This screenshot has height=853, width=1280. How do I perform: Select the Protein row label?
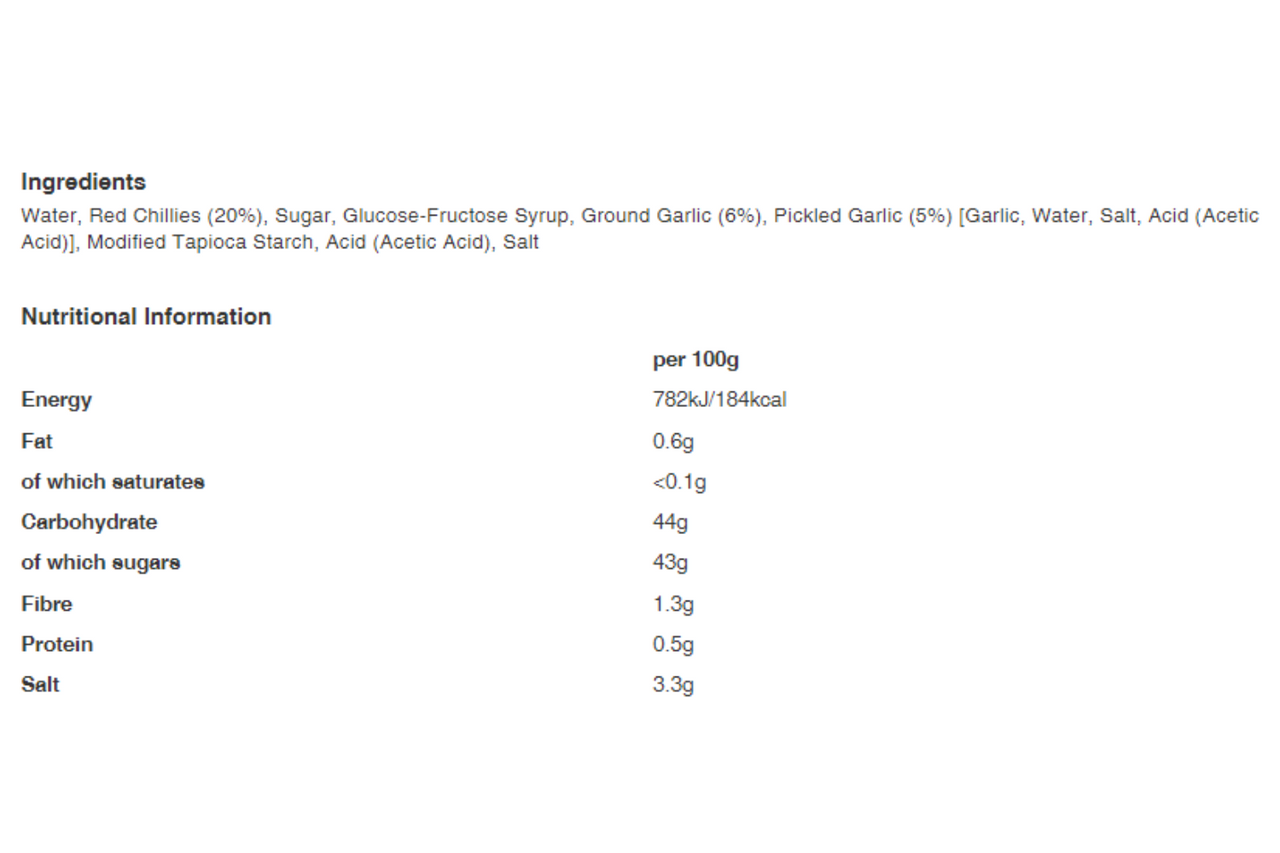pos(57,644)
